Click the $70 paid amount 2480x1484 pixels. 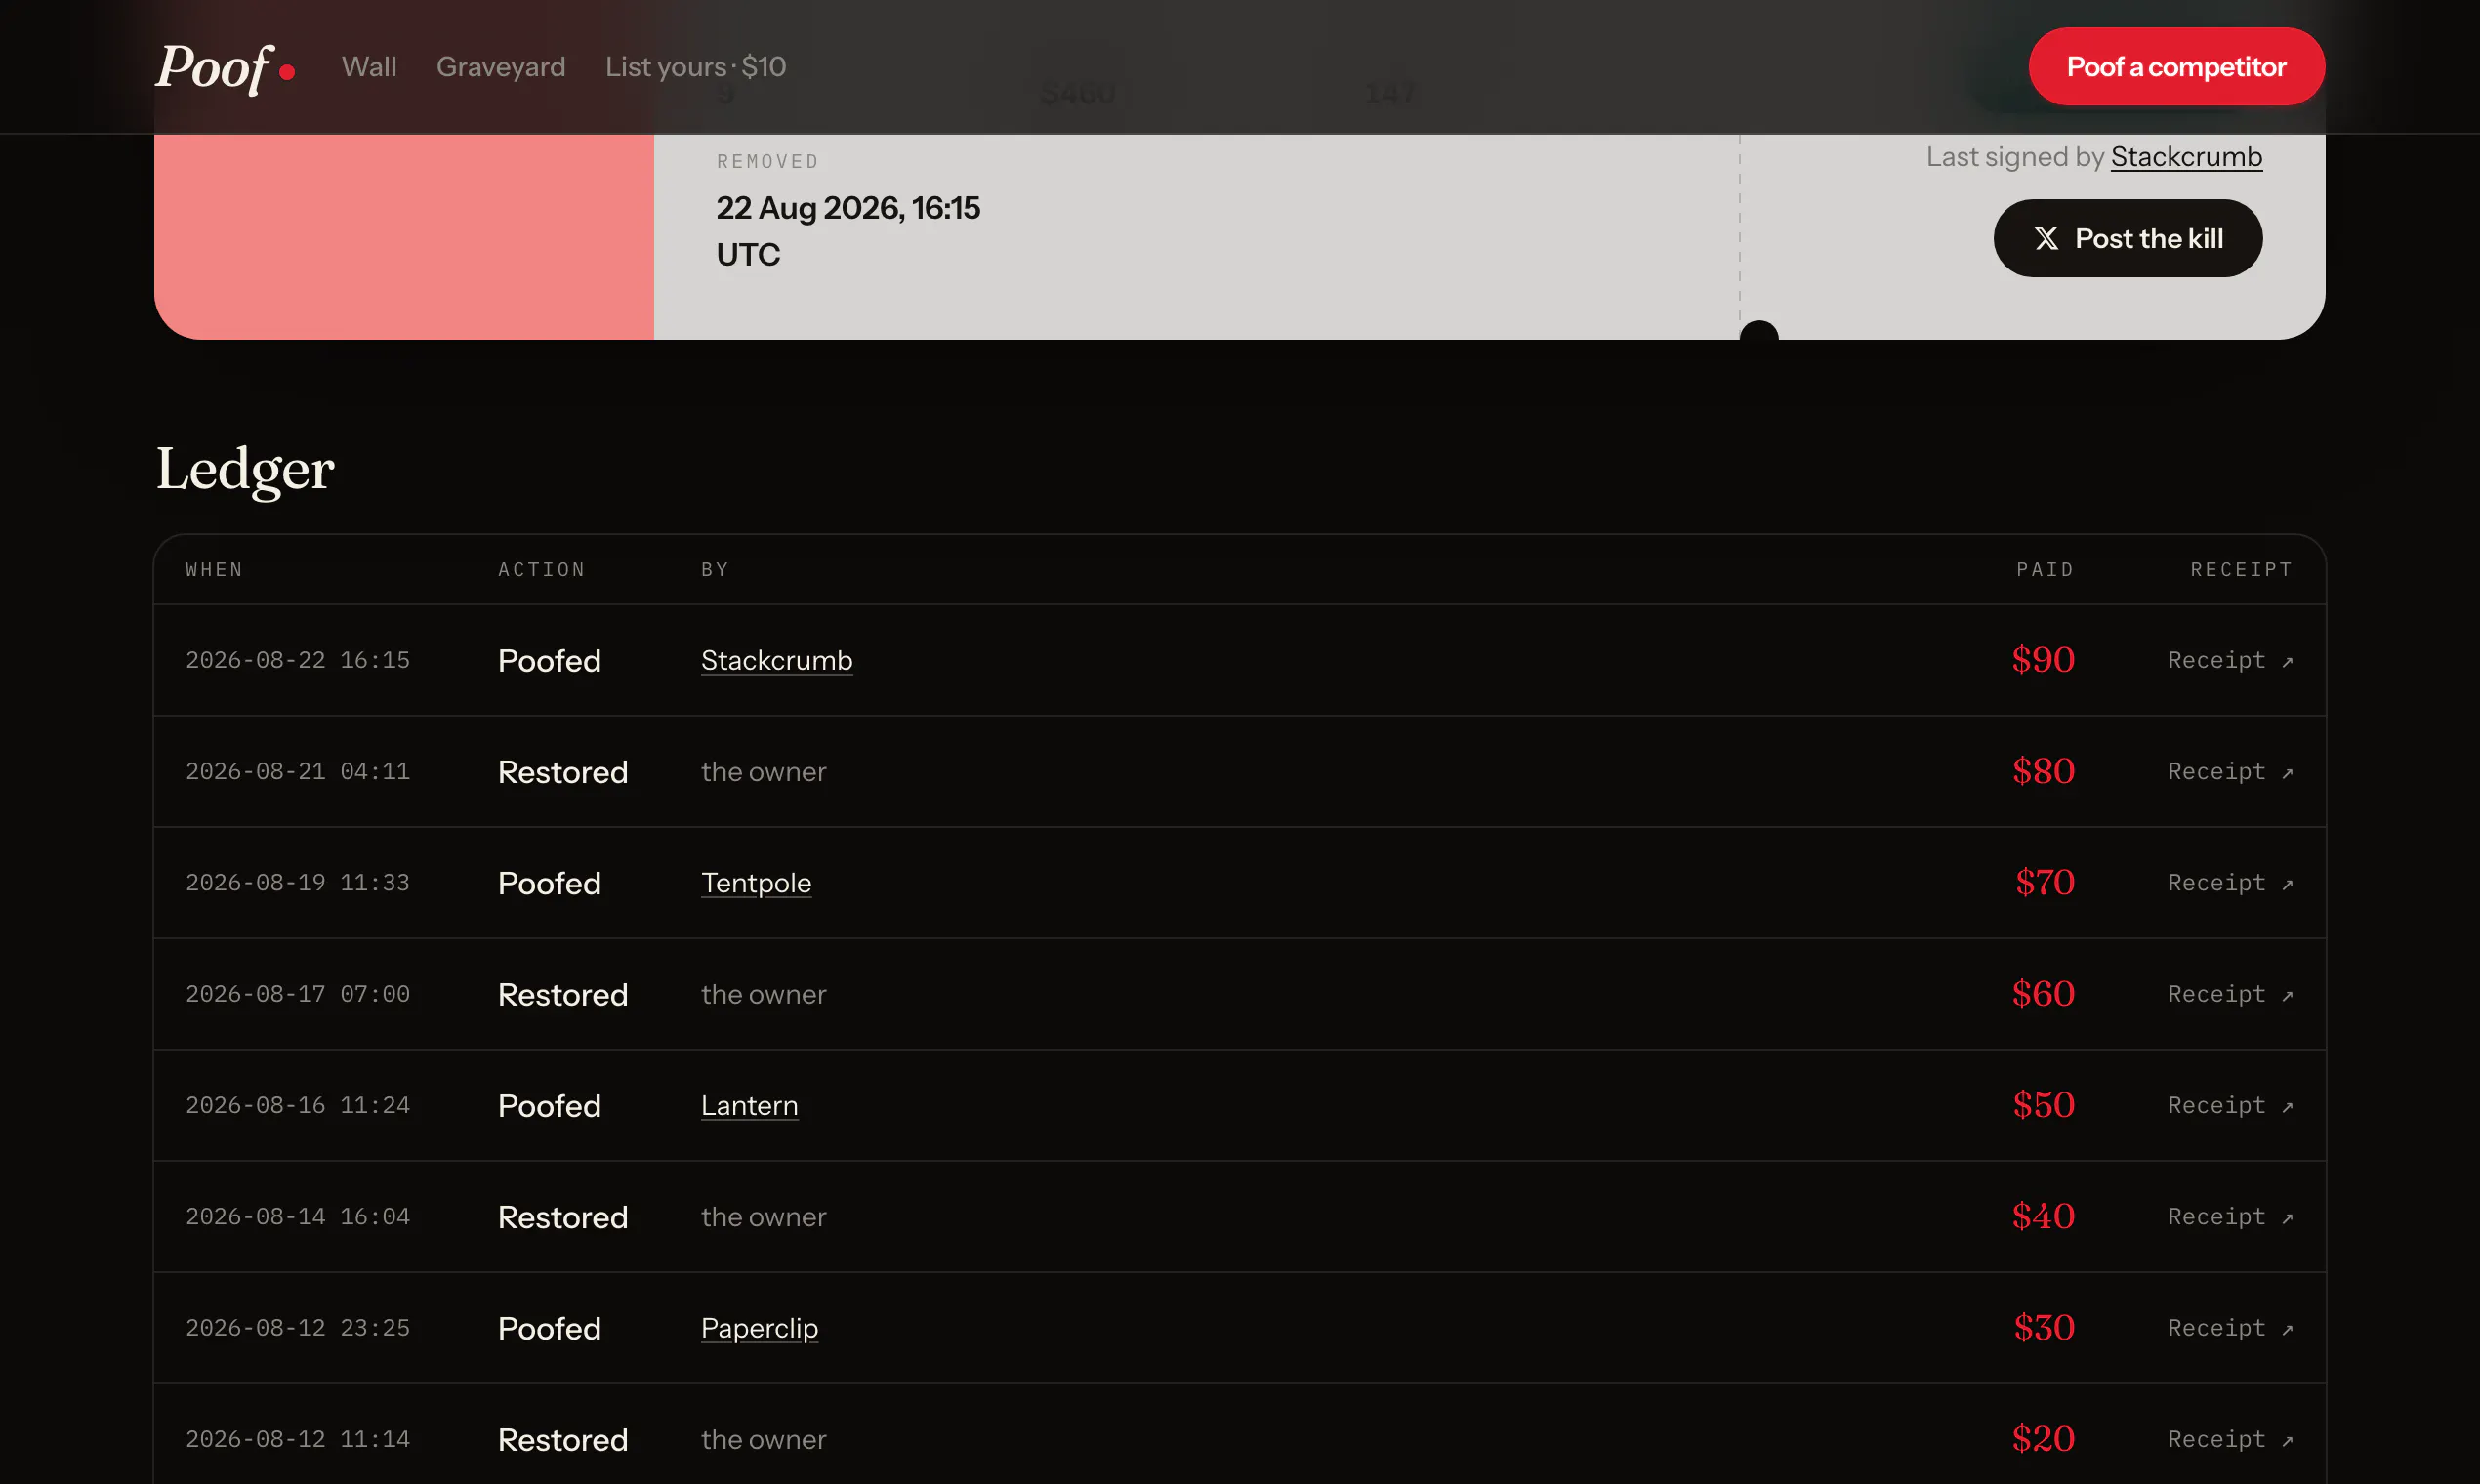click(2045, 882)
